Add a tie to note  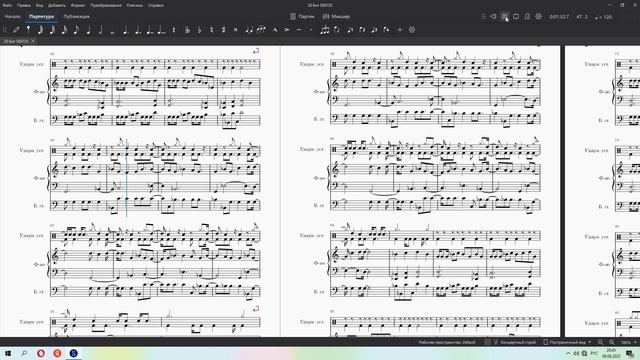click(249, 29)
